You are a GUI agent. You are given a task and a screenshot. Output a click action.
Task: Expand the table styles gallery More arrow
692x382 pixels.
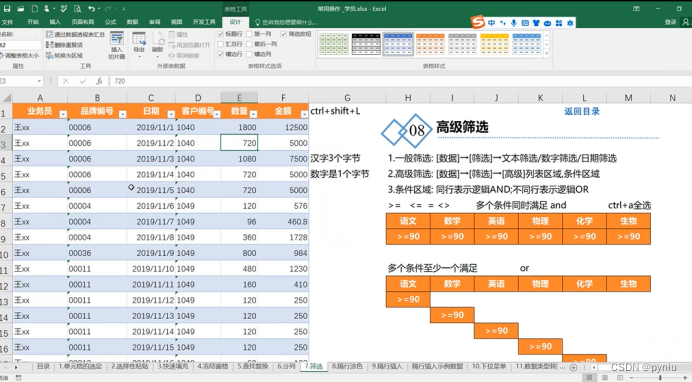click(x=547, y=54)
